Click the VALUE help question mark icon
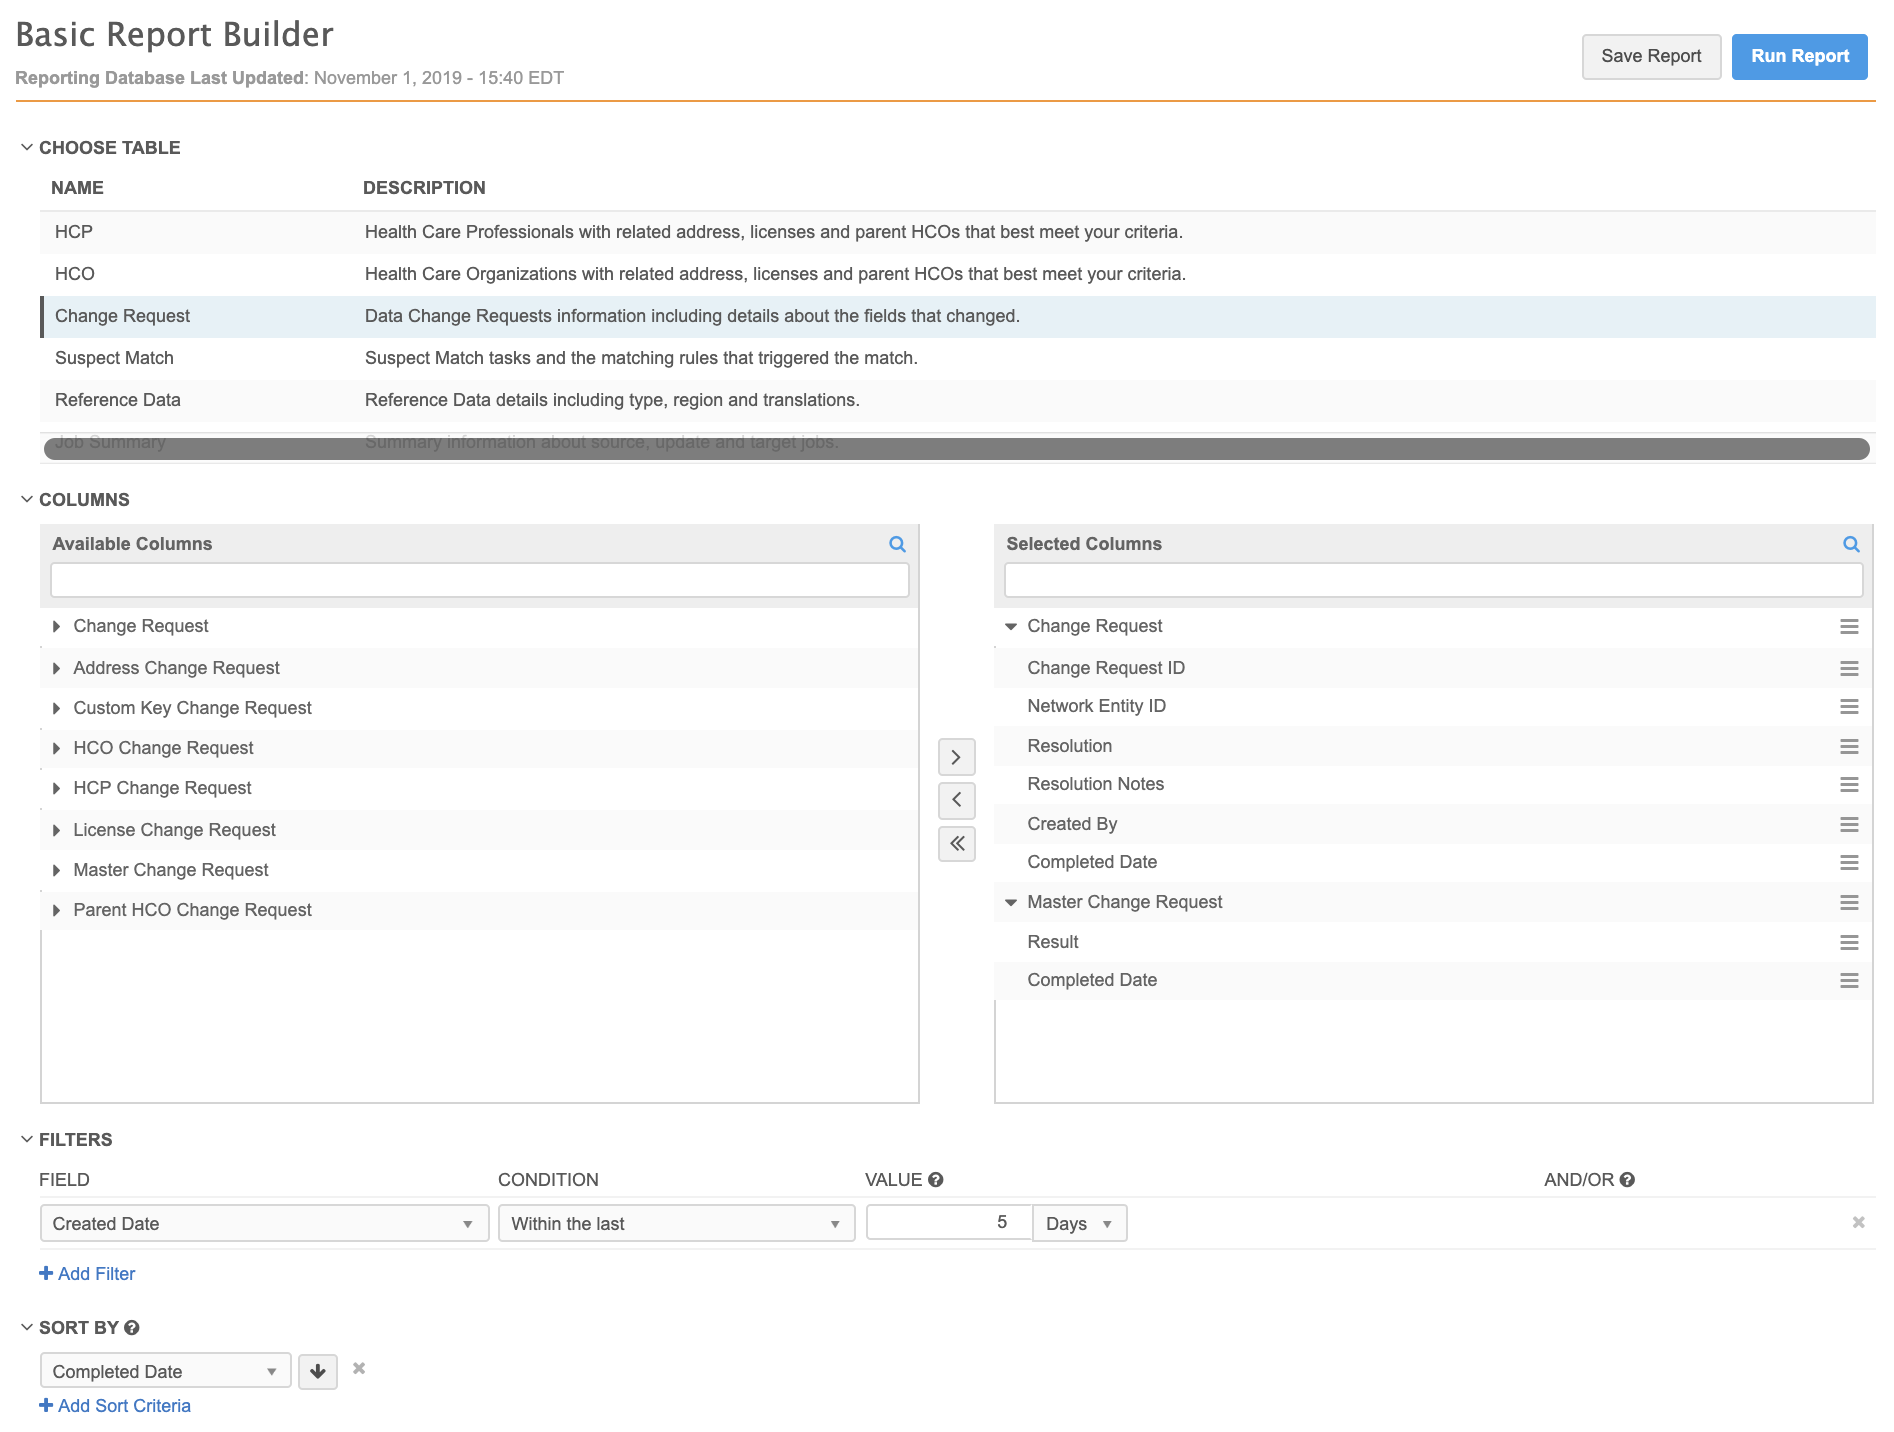This screenshot has width=1894, height=1432. coord(936,1180)
